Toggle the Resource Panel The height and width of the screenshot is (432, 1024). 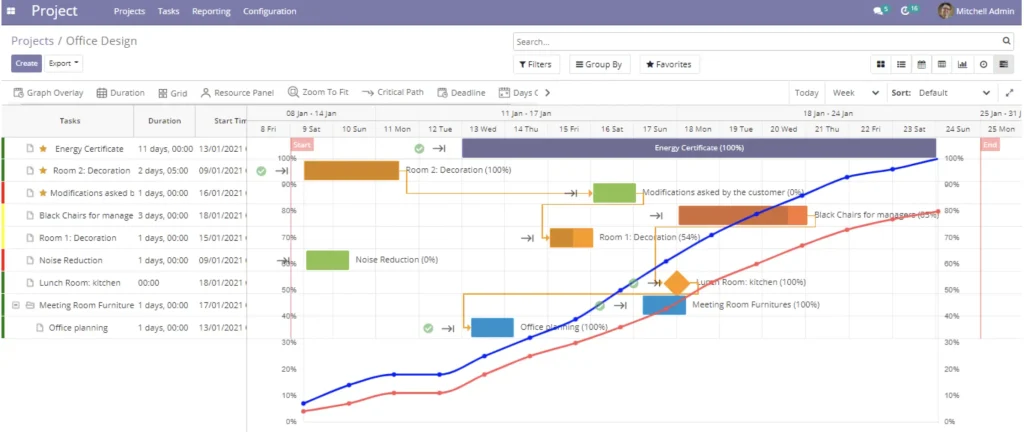pos(237,93)
